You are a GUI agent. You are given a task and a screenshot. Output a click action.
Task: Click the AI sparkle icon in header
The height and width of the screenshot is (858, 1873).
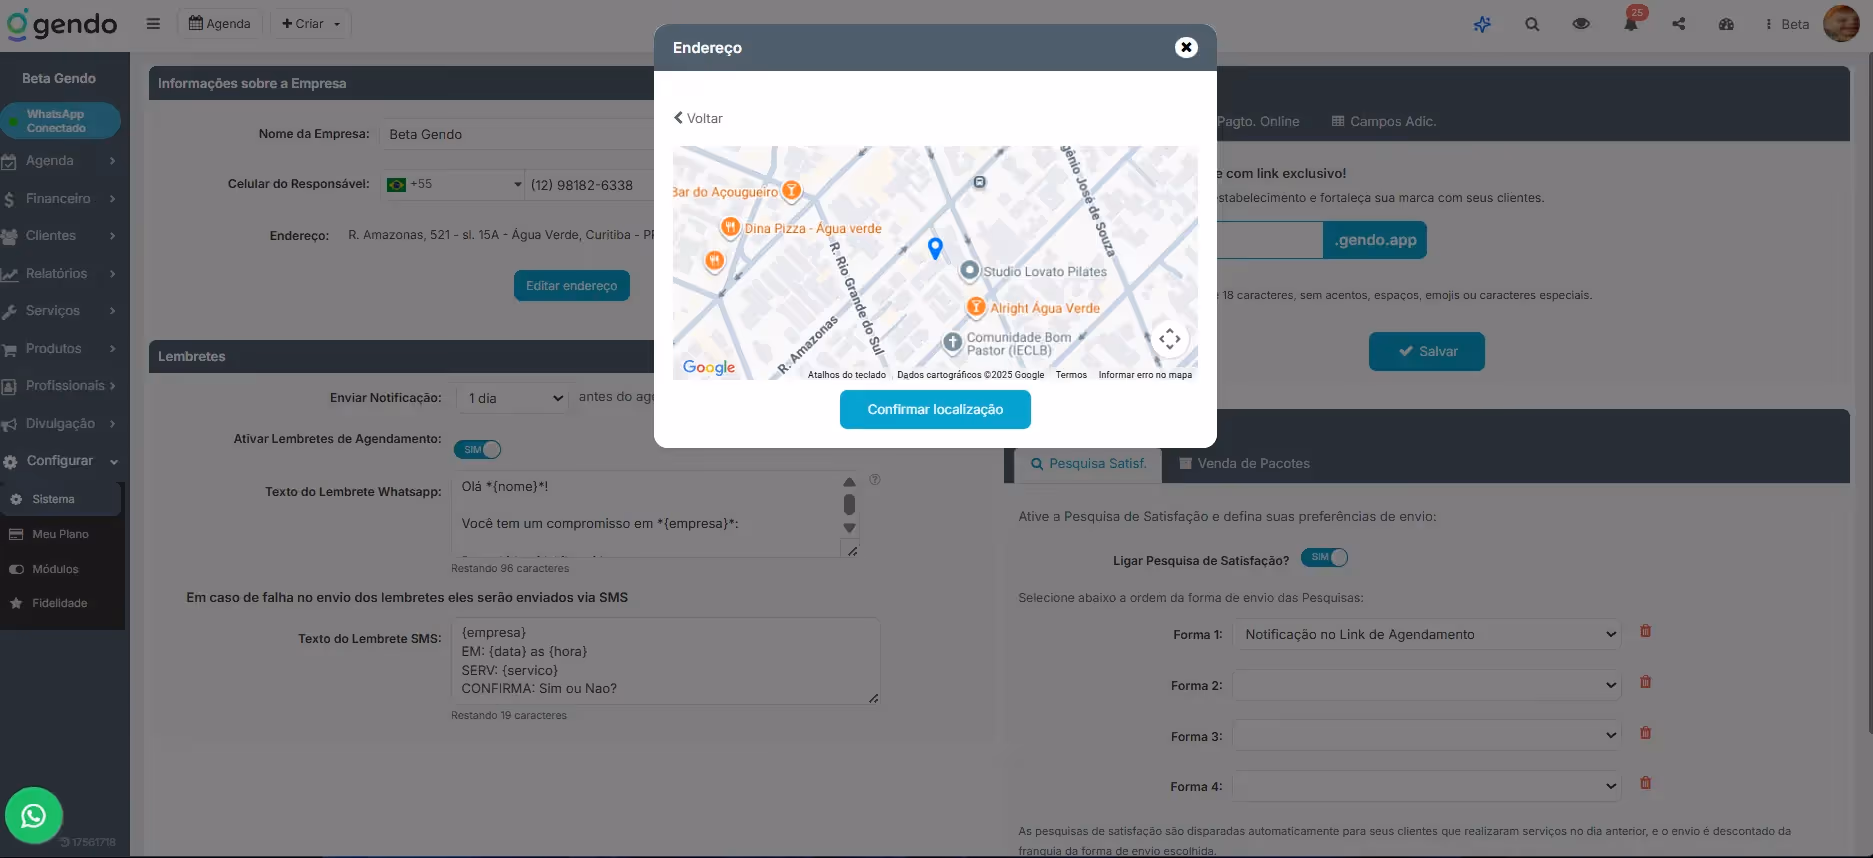(x=1483, y=24)
